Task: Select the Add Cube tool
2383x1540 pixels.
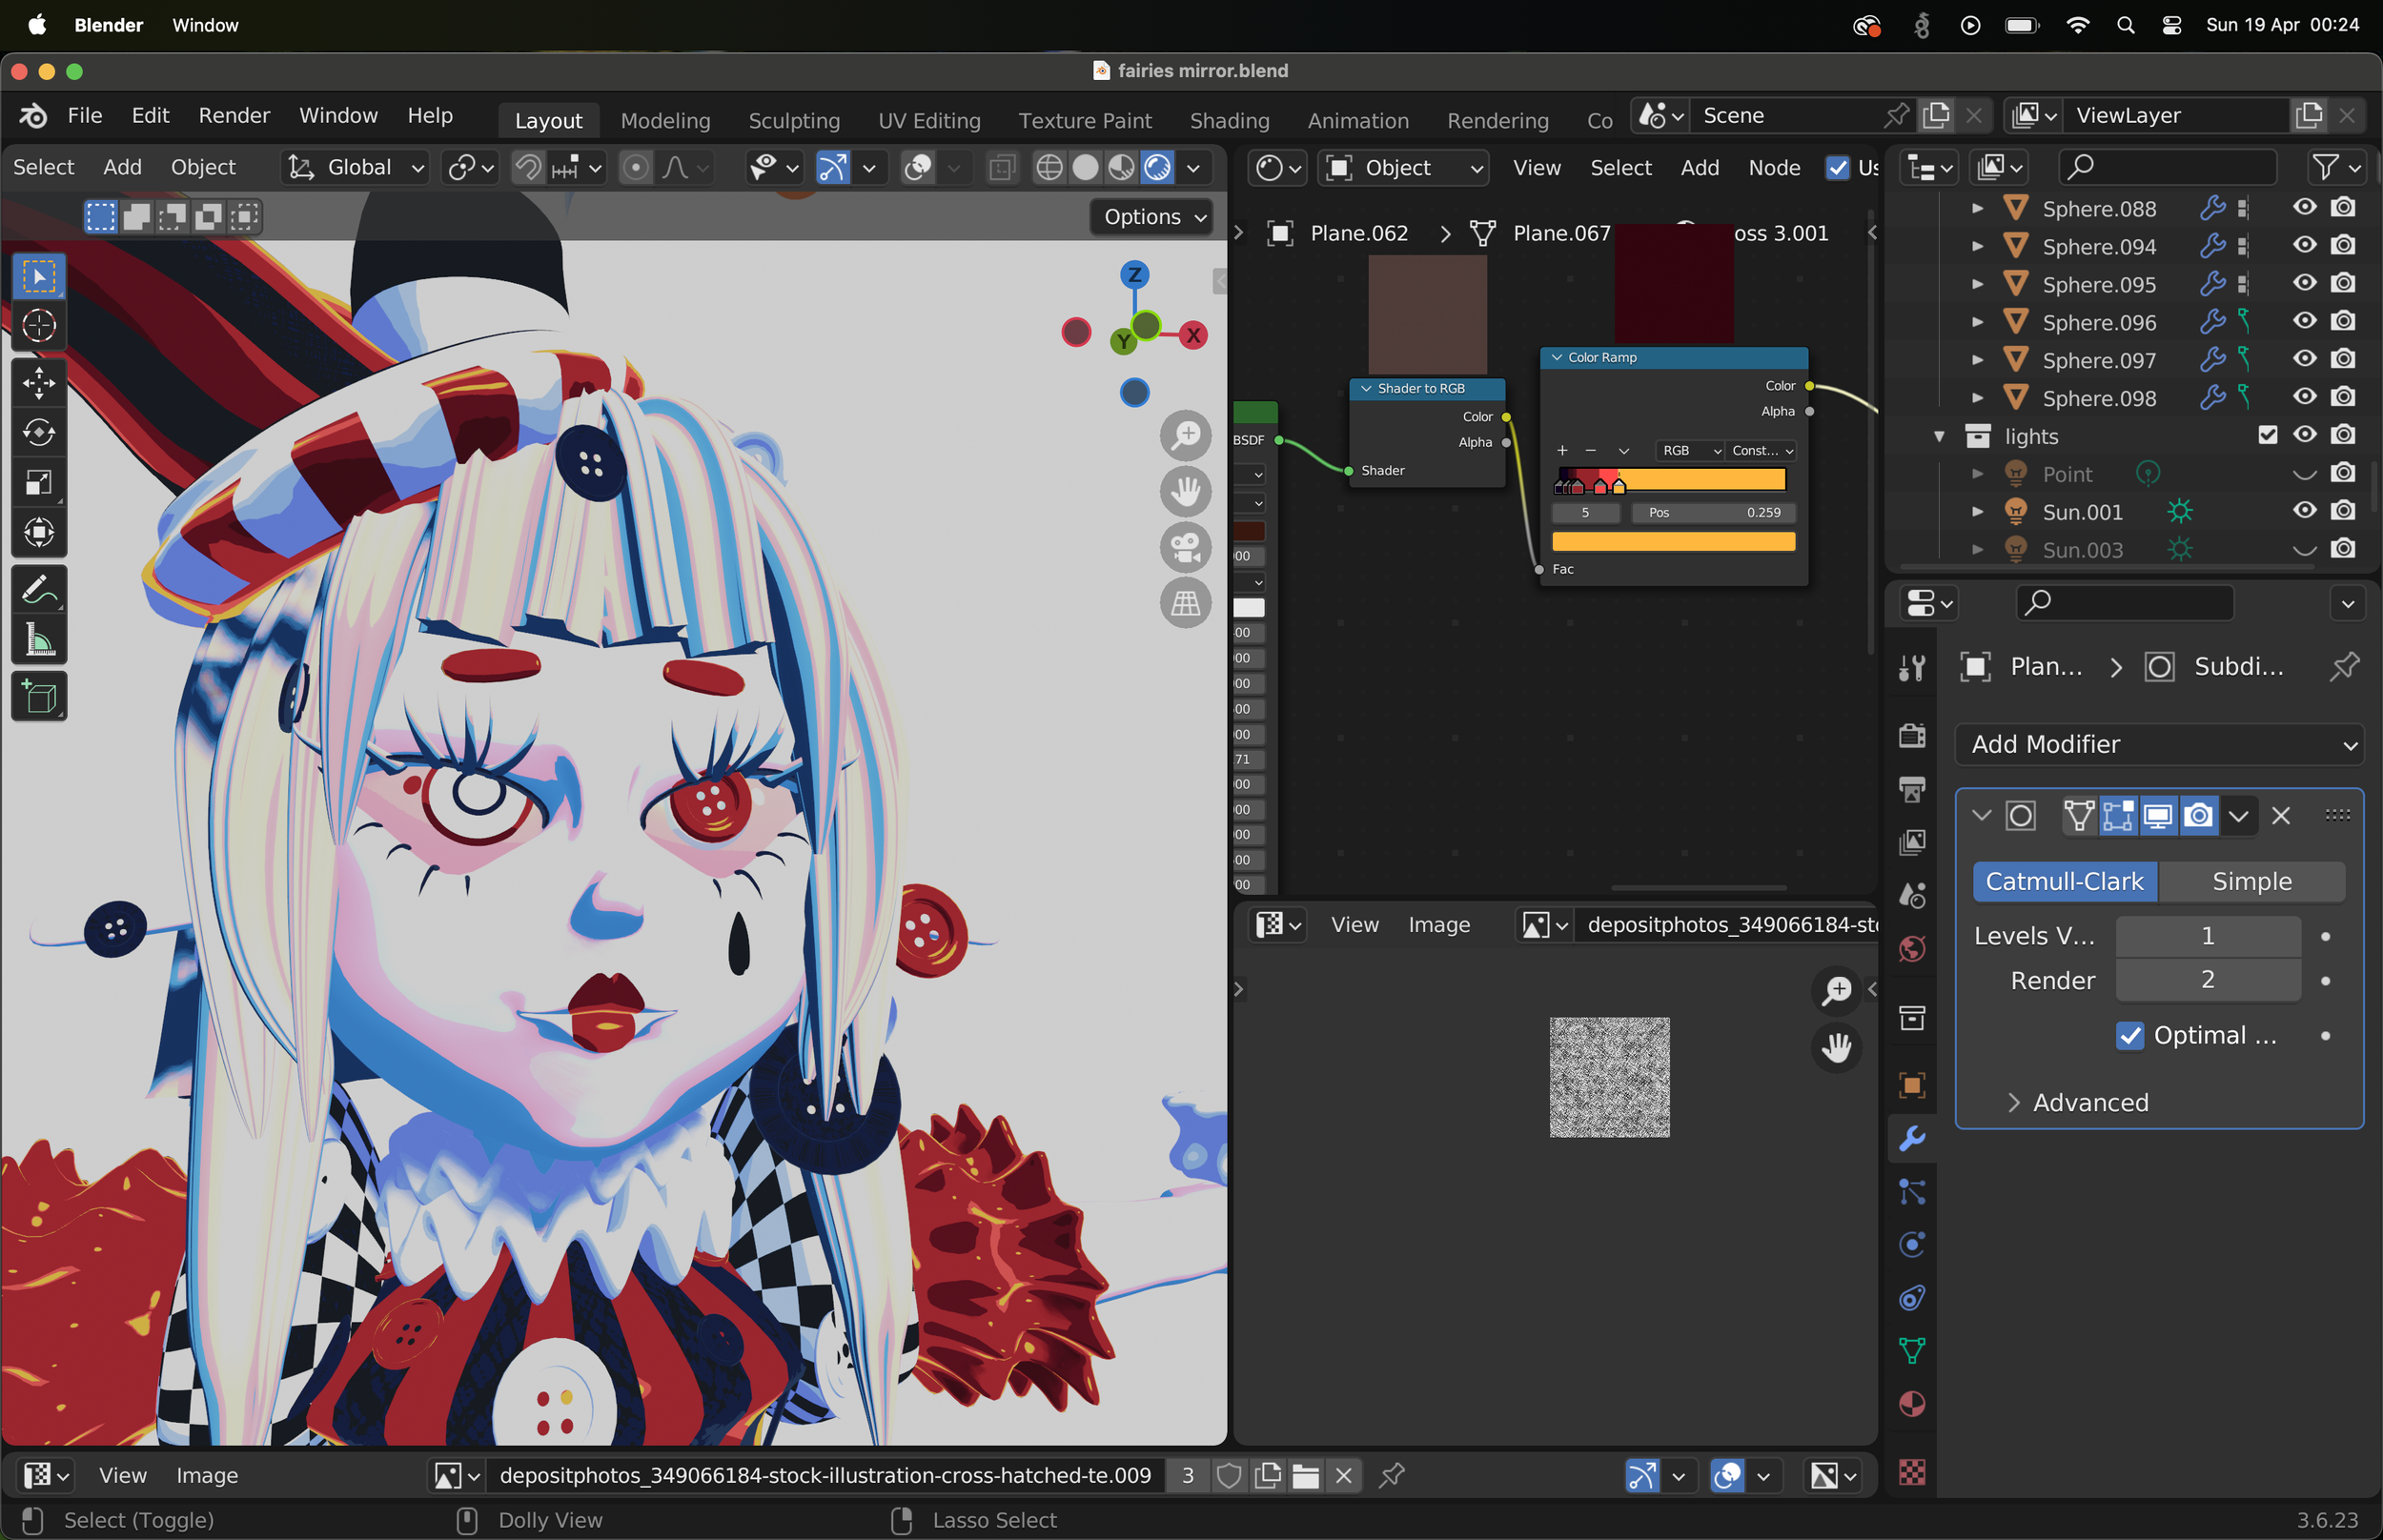Action: point(39,698)
